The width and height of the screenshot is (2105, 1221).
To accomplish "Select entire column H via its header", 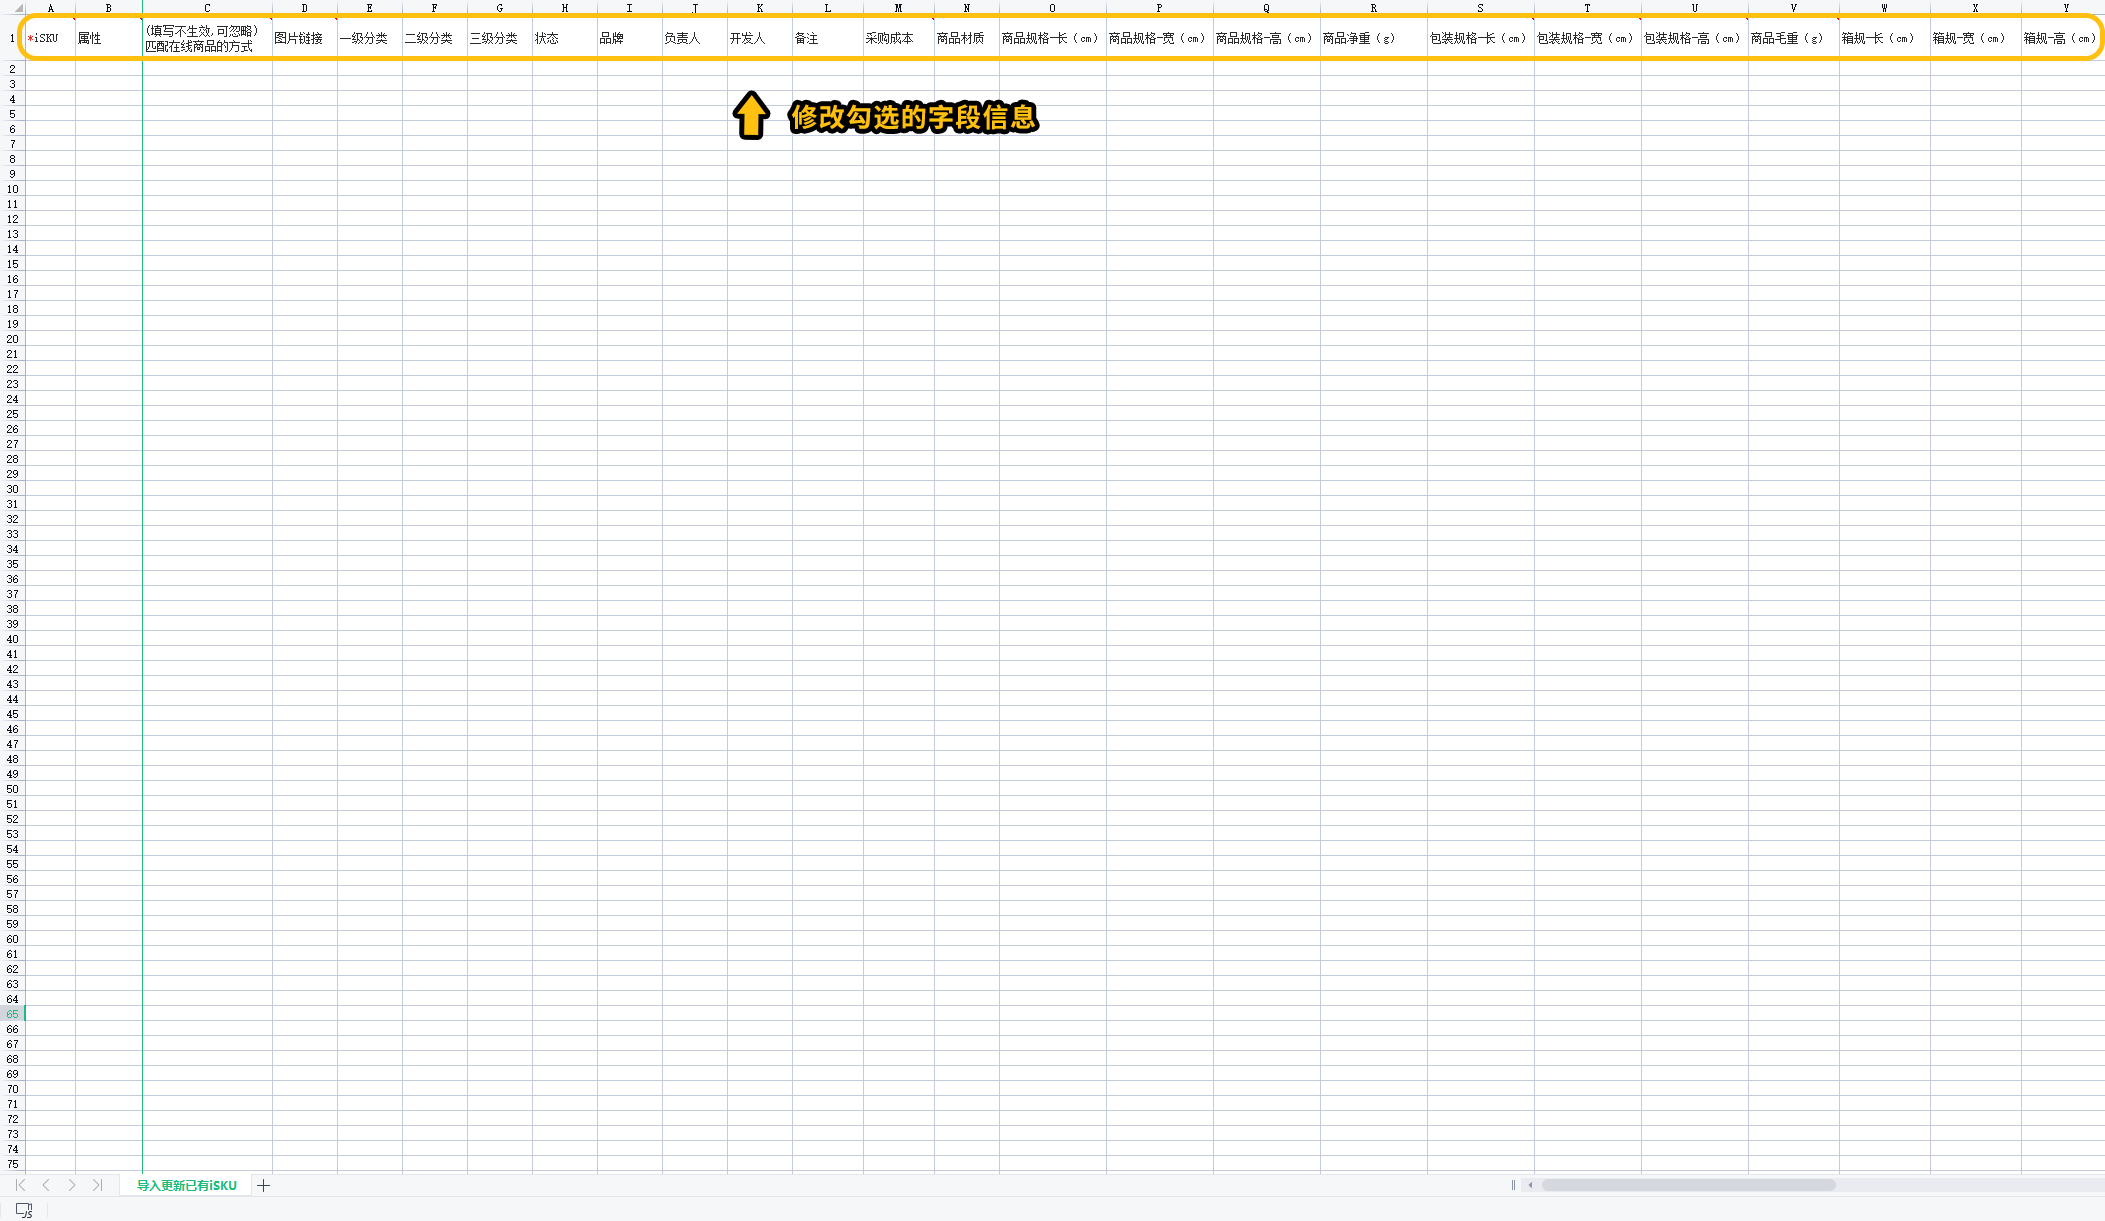I will [x=565, y=8].
